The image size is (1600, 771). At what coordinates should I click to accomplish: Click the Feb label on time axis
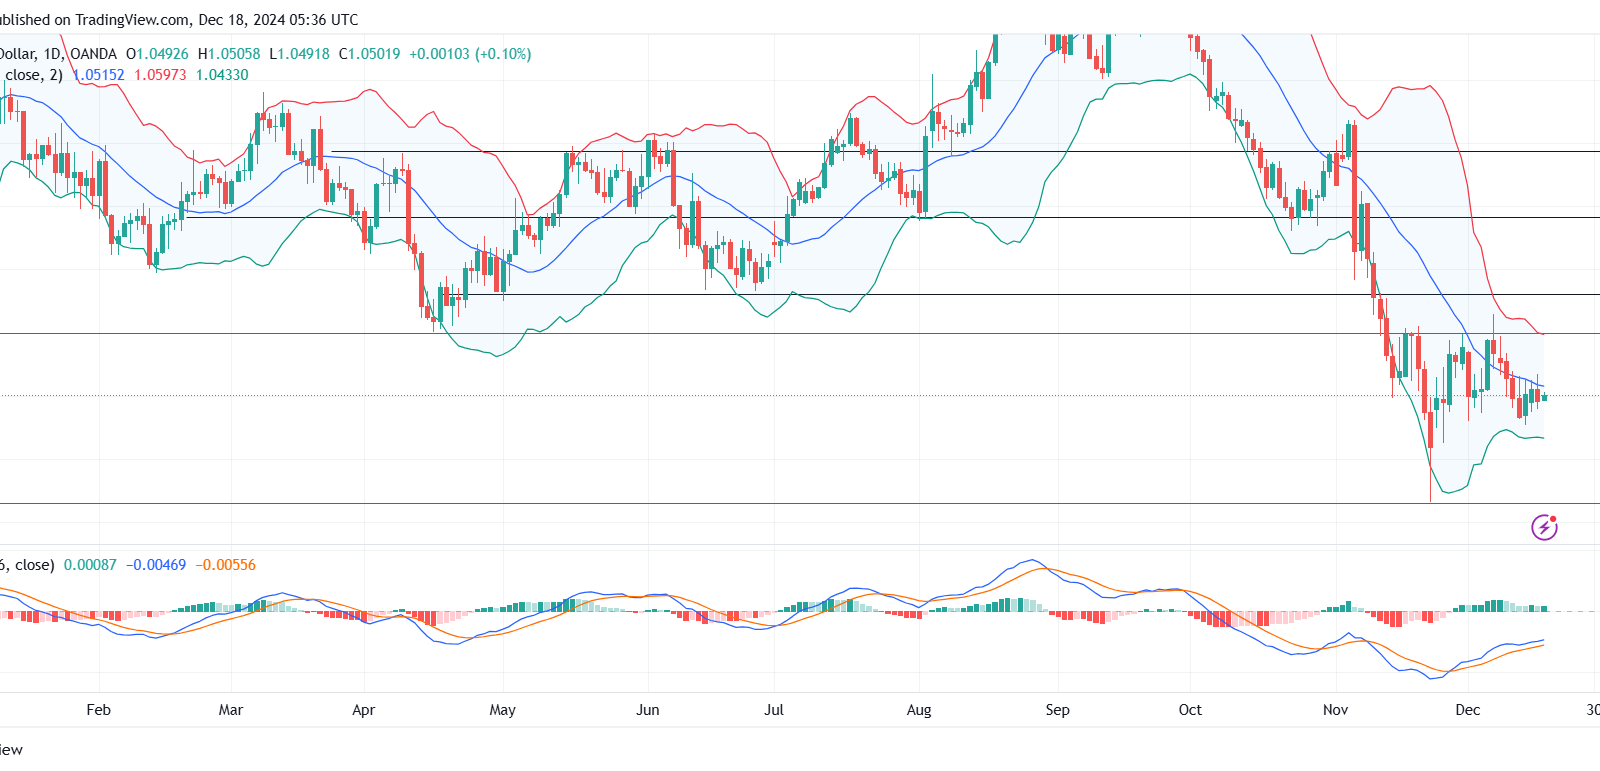point(98,710)
